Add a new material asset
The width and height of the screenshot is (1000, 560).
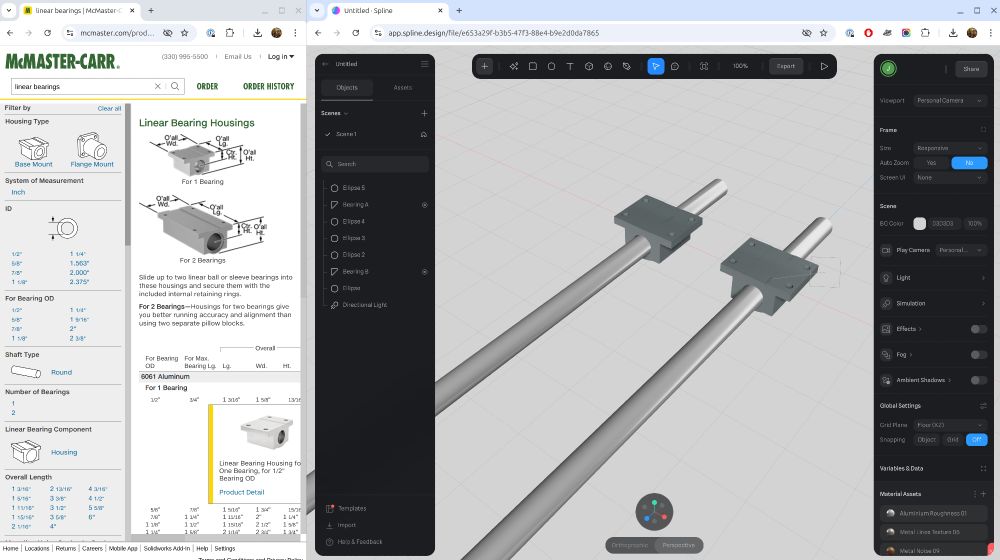[984, 494]
